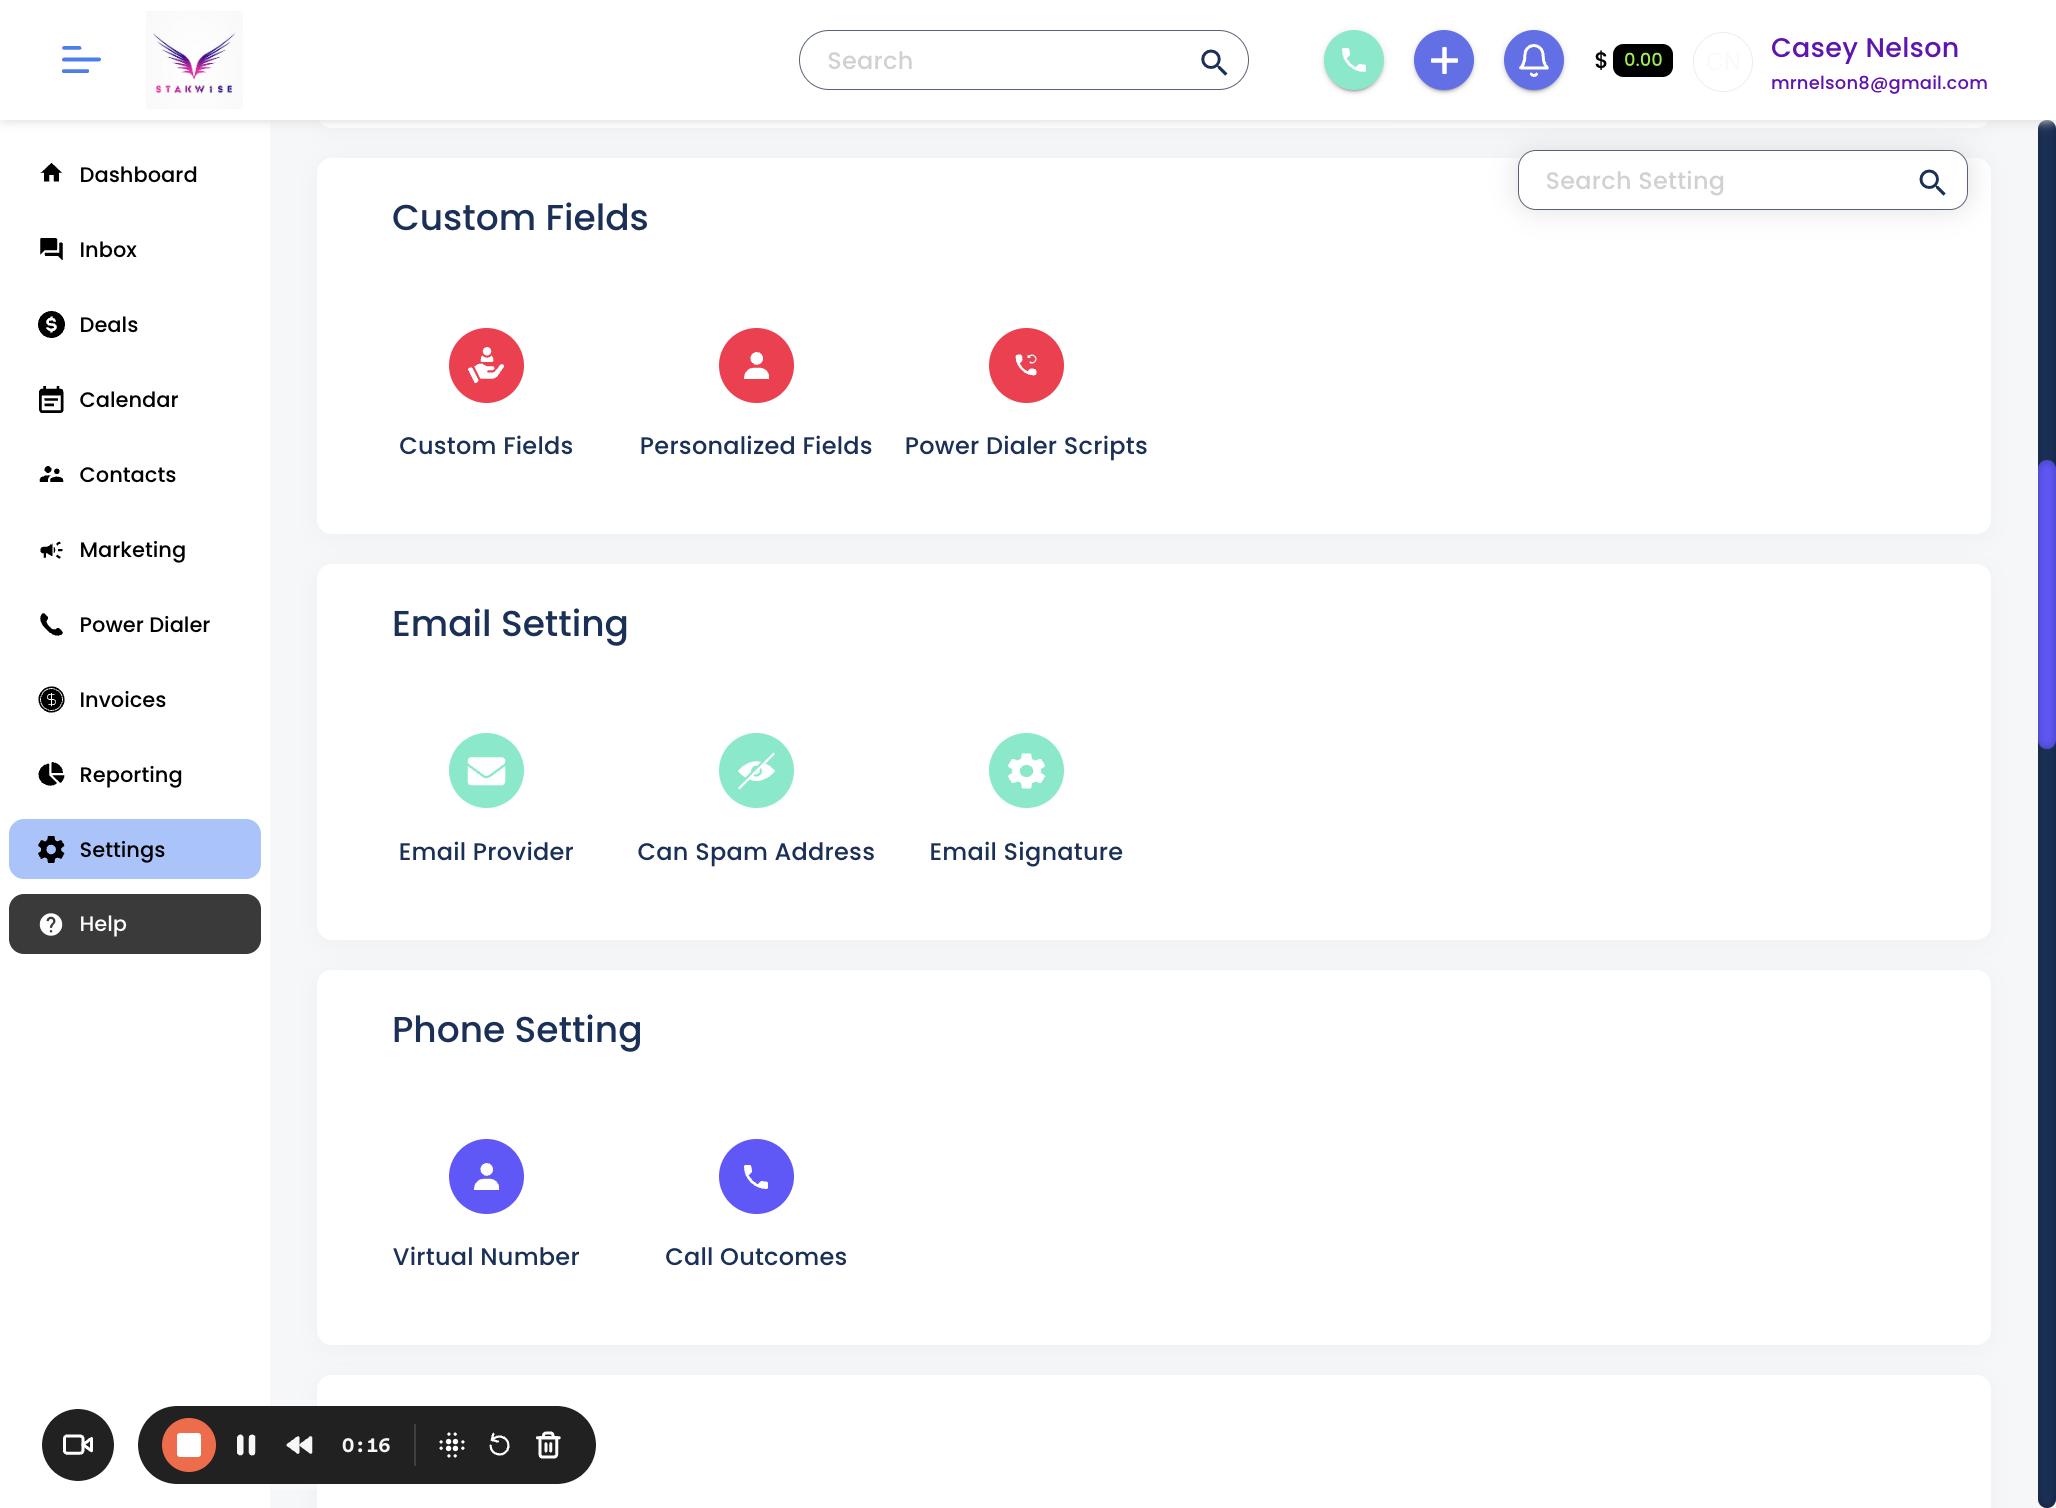Open Invoices in sidebar
Screen dimensions: 2056x1508
click(135, 699)
